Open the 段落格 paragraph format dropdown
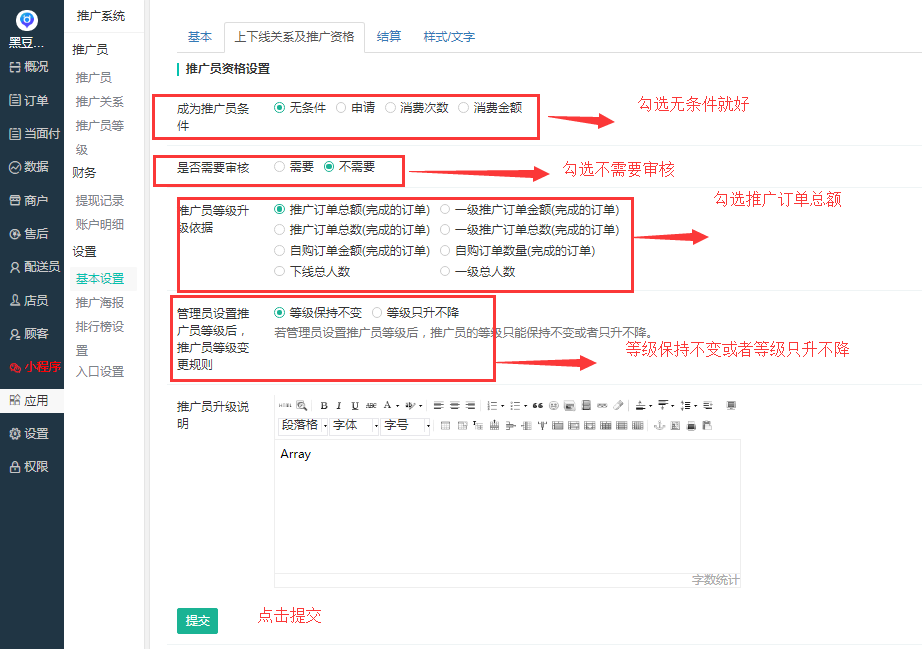Image resolution: width=922 pixels, height=649 pixels. (303, 426)
